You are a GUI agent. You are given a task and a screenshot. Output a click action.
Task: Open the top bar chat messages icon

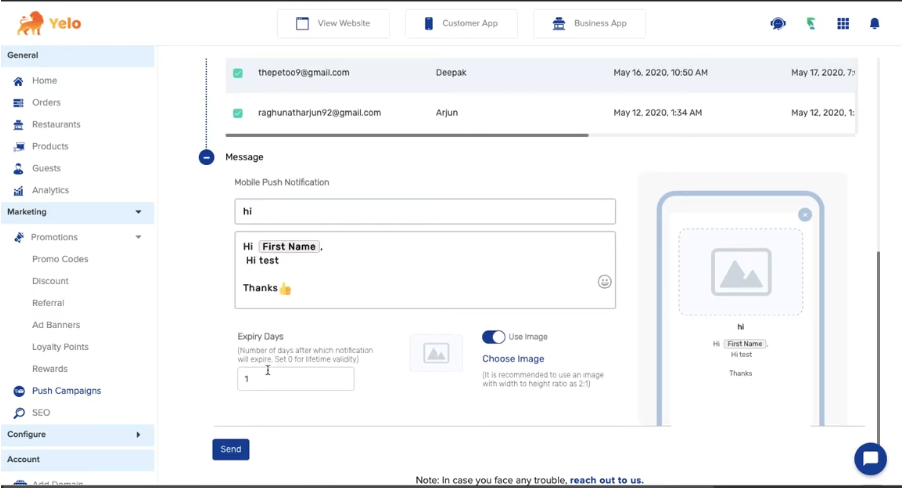click(778, 24)
